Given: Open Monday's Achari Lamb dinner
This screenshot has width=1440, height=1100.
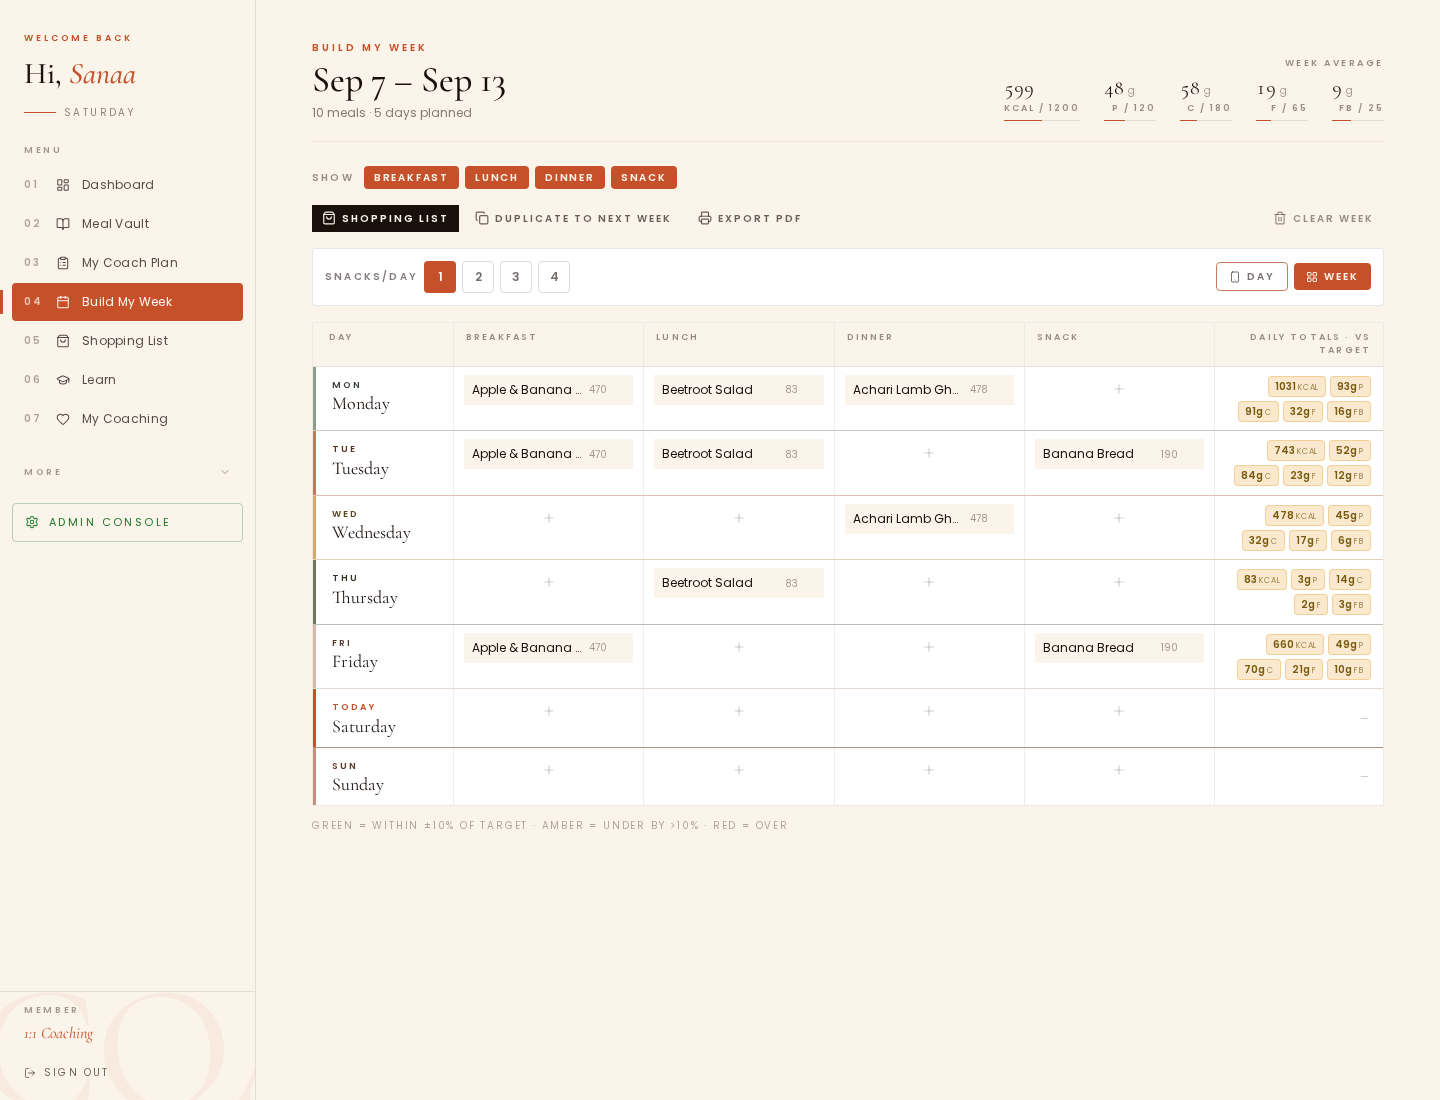Looking at the screenshot, I should pyautogui.click(x=929, y=390).
